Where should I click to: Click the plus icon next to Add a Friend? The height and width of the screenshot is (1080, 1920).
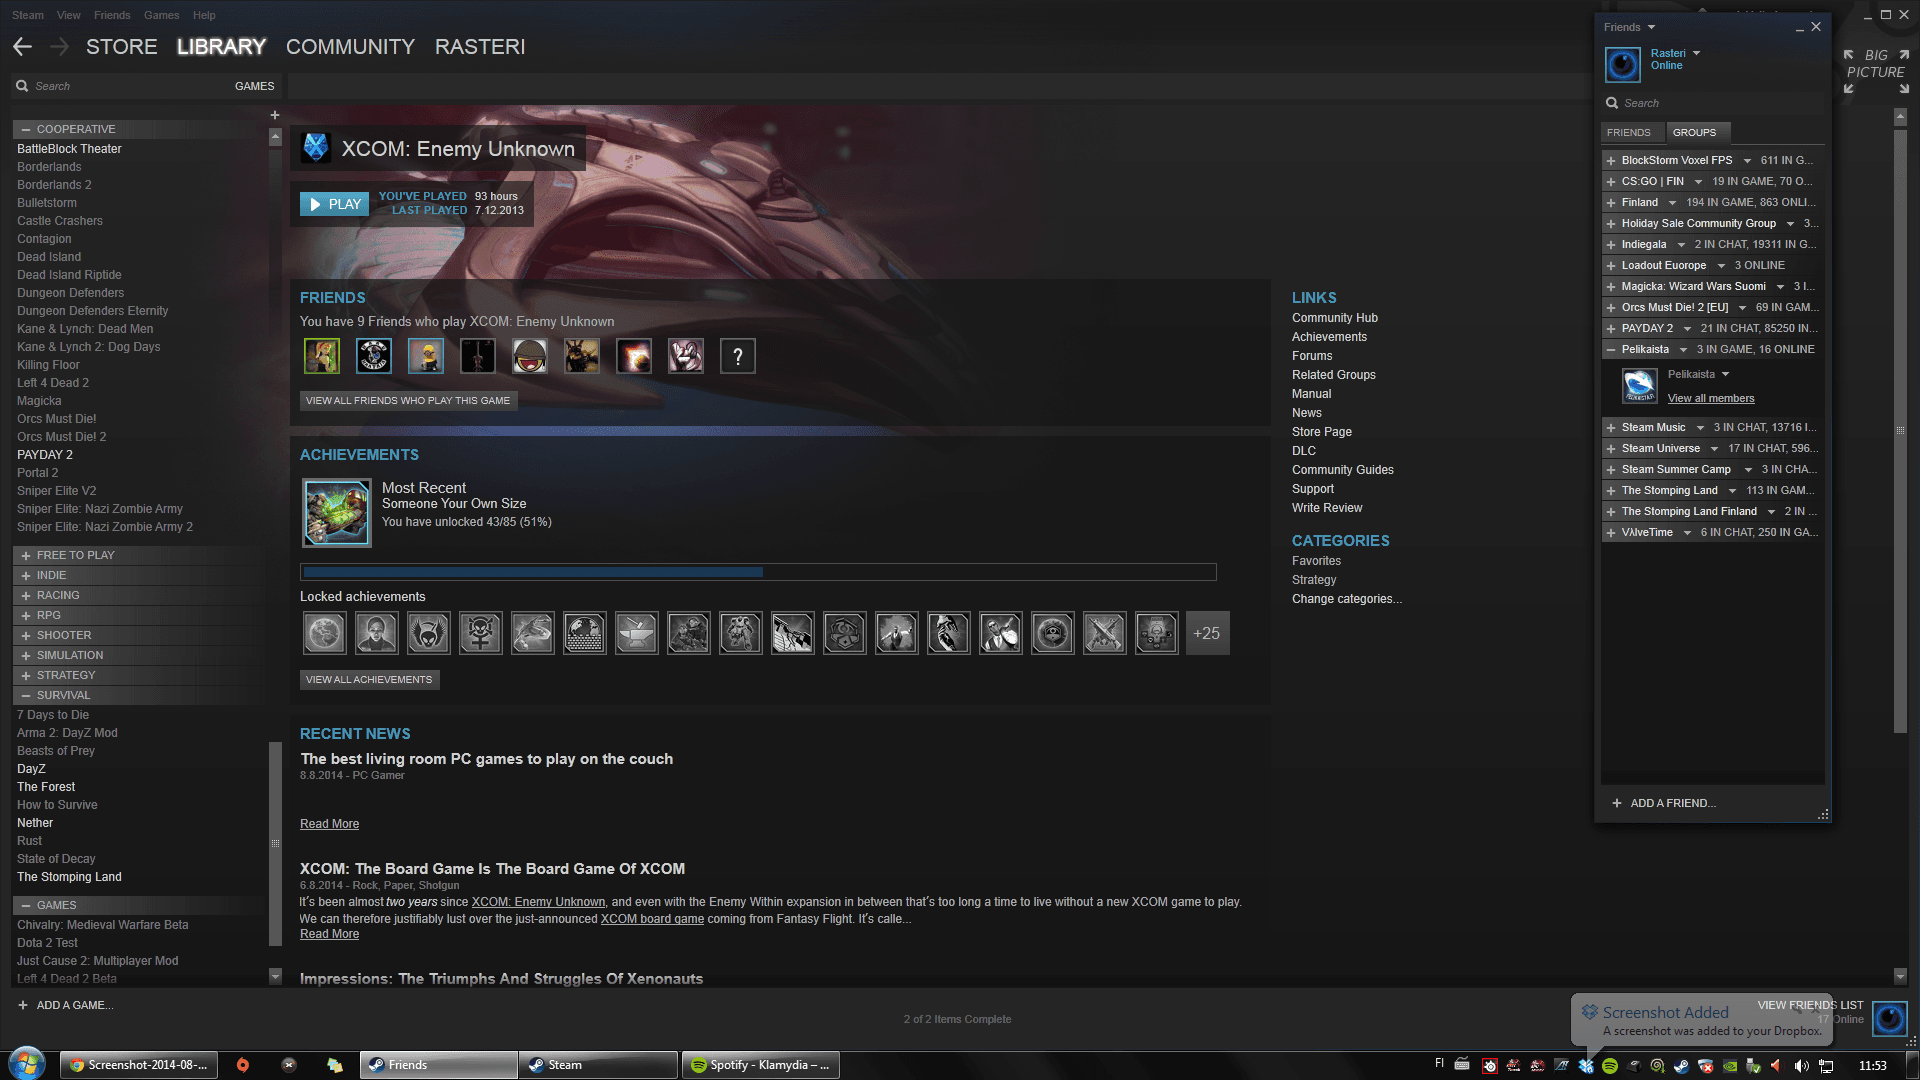[1617, 803]
